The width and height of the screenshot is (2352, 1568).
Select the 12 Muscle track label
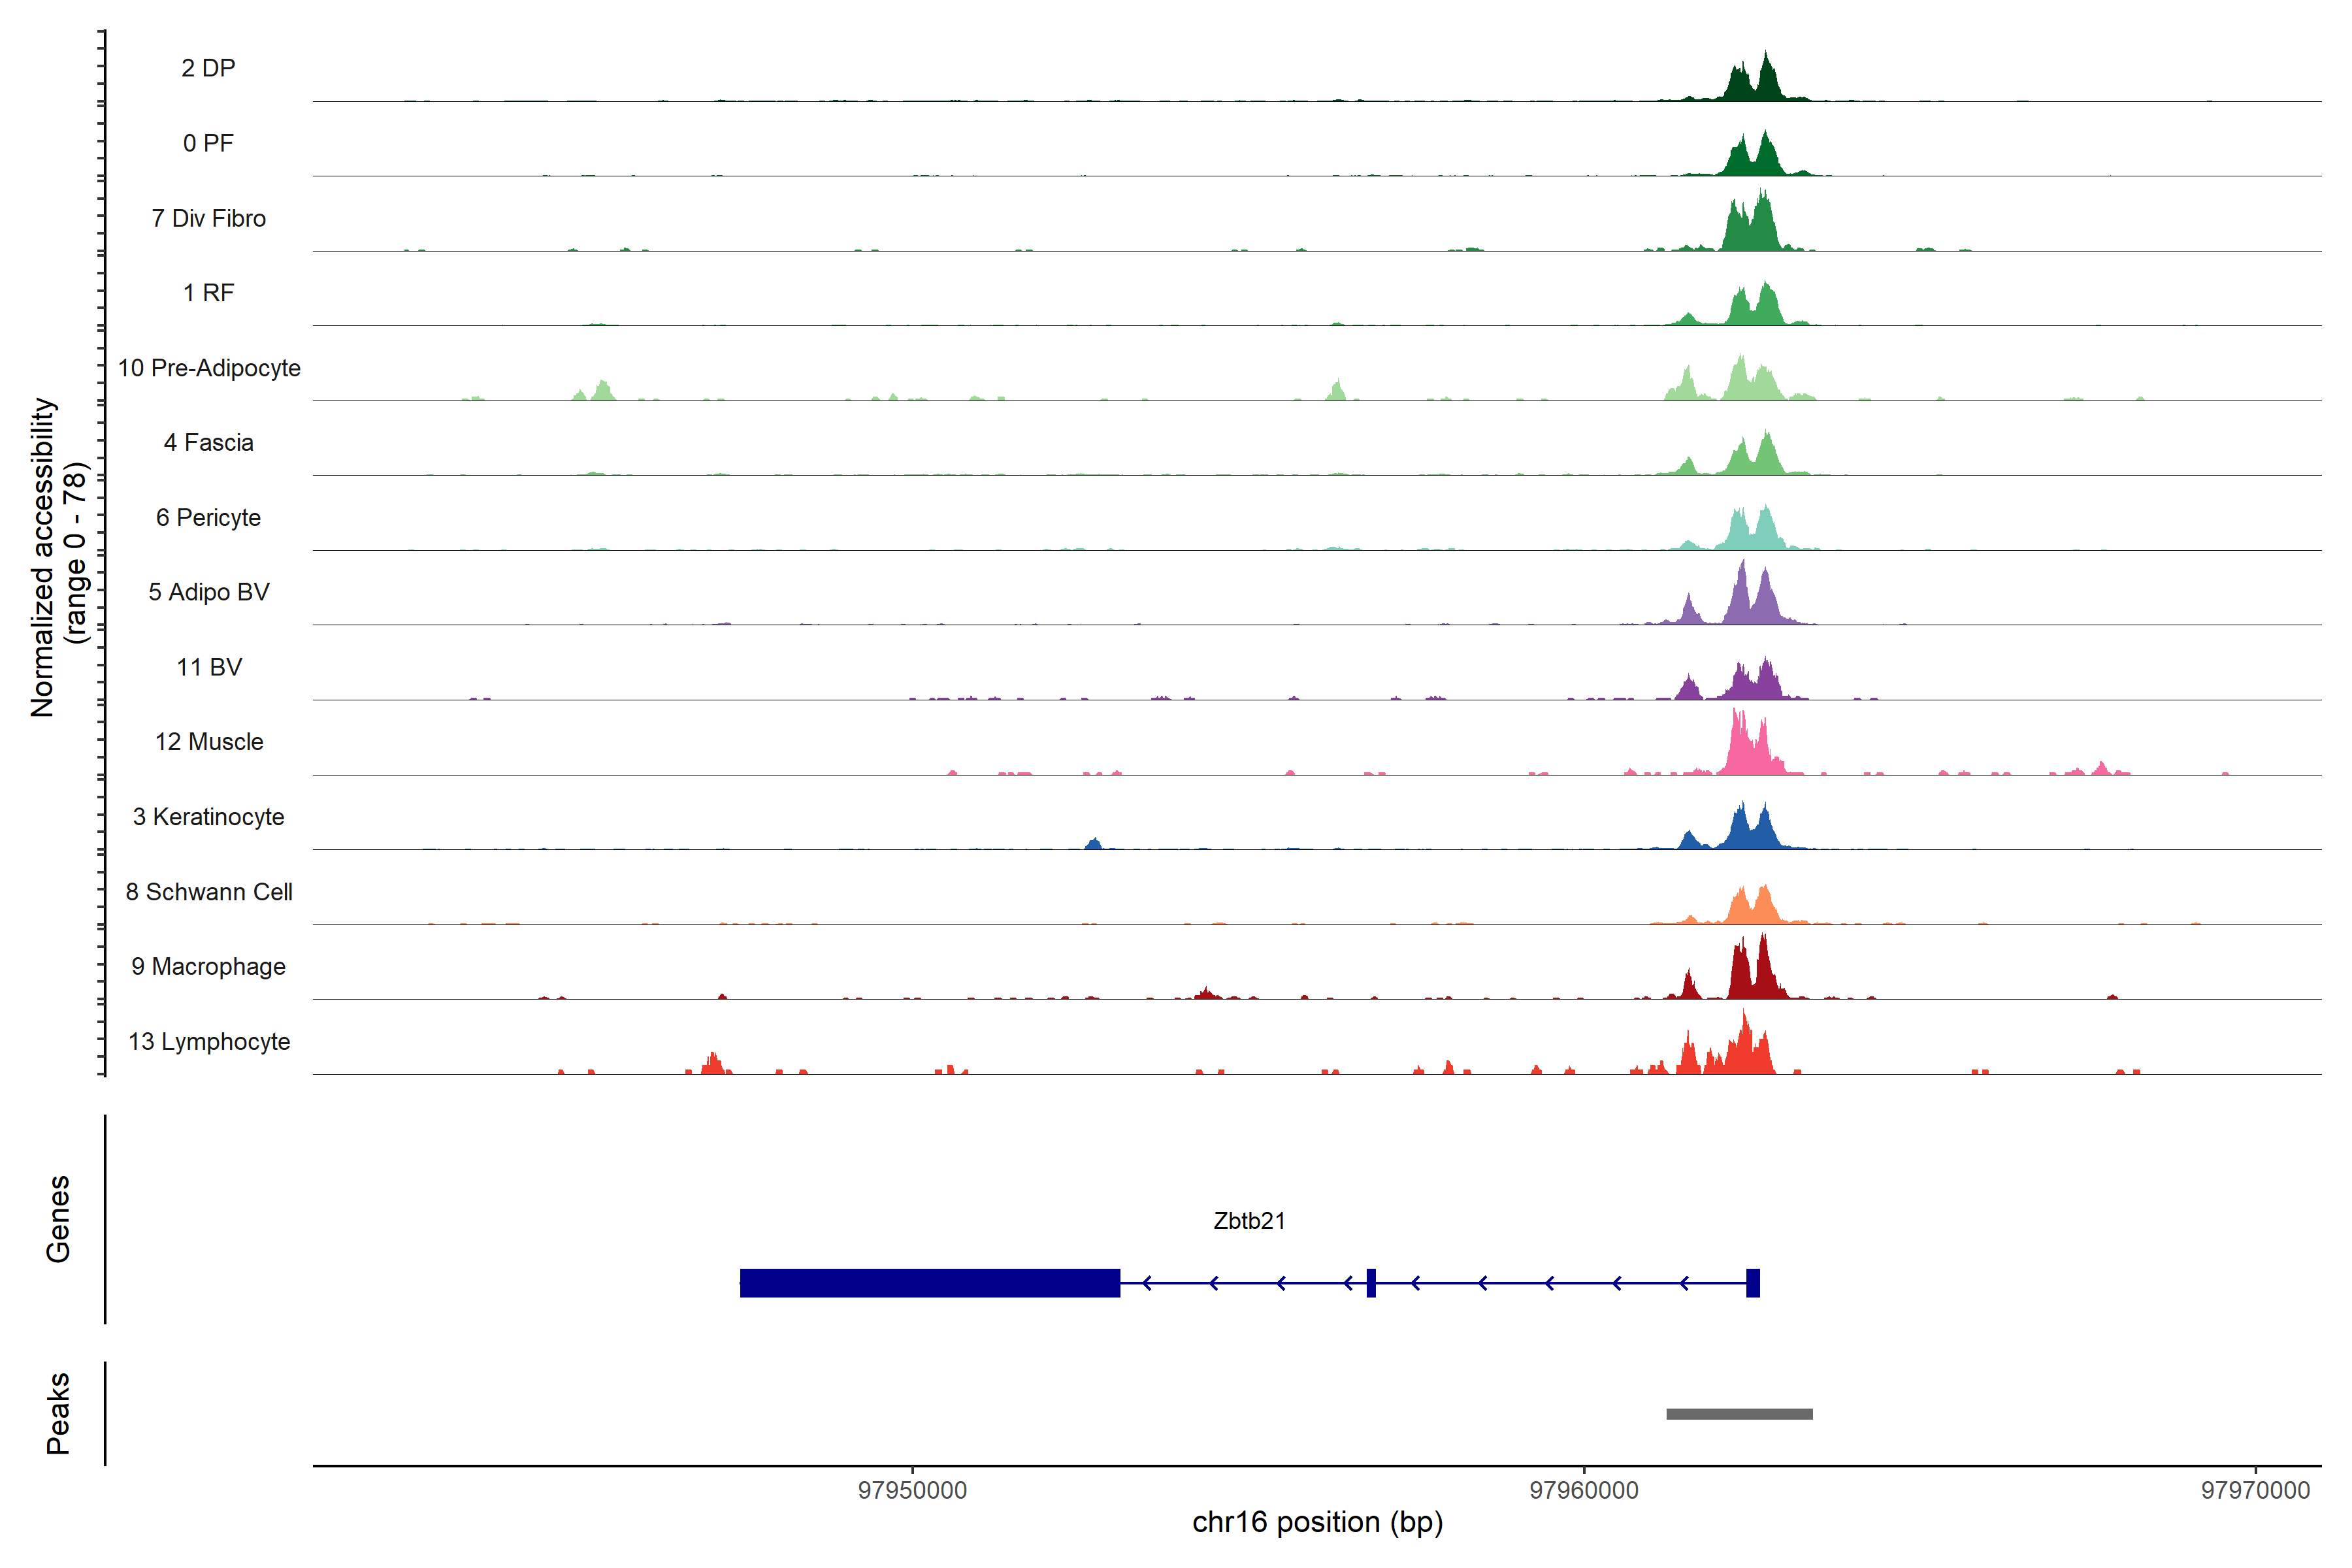(209, 742)
